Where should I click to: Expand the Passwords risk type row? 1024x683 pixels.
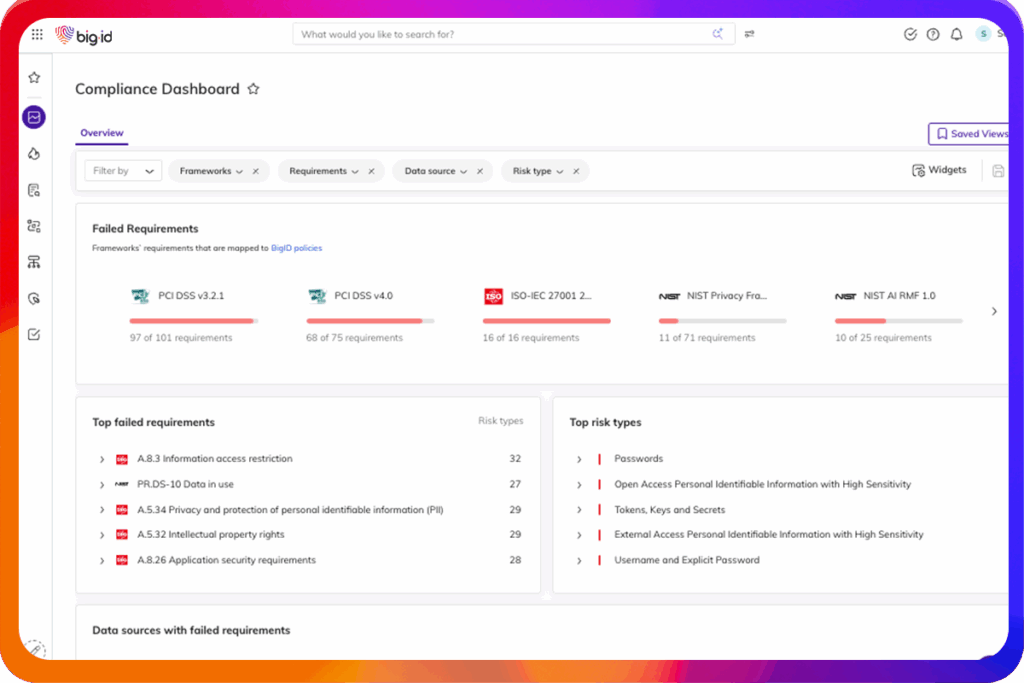(x=579, y=459)
